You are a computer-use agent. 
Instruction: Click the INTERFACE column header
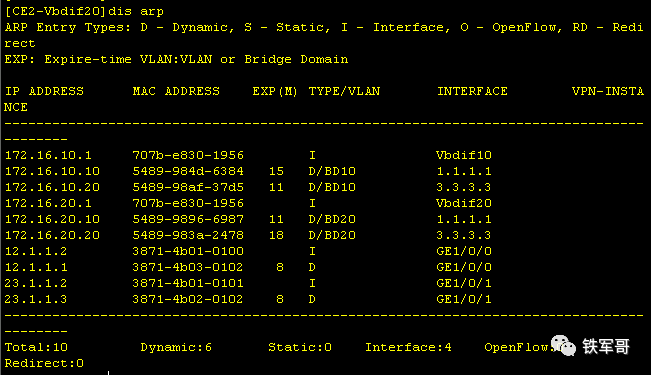pyautogui.click(x=472, y=91)
